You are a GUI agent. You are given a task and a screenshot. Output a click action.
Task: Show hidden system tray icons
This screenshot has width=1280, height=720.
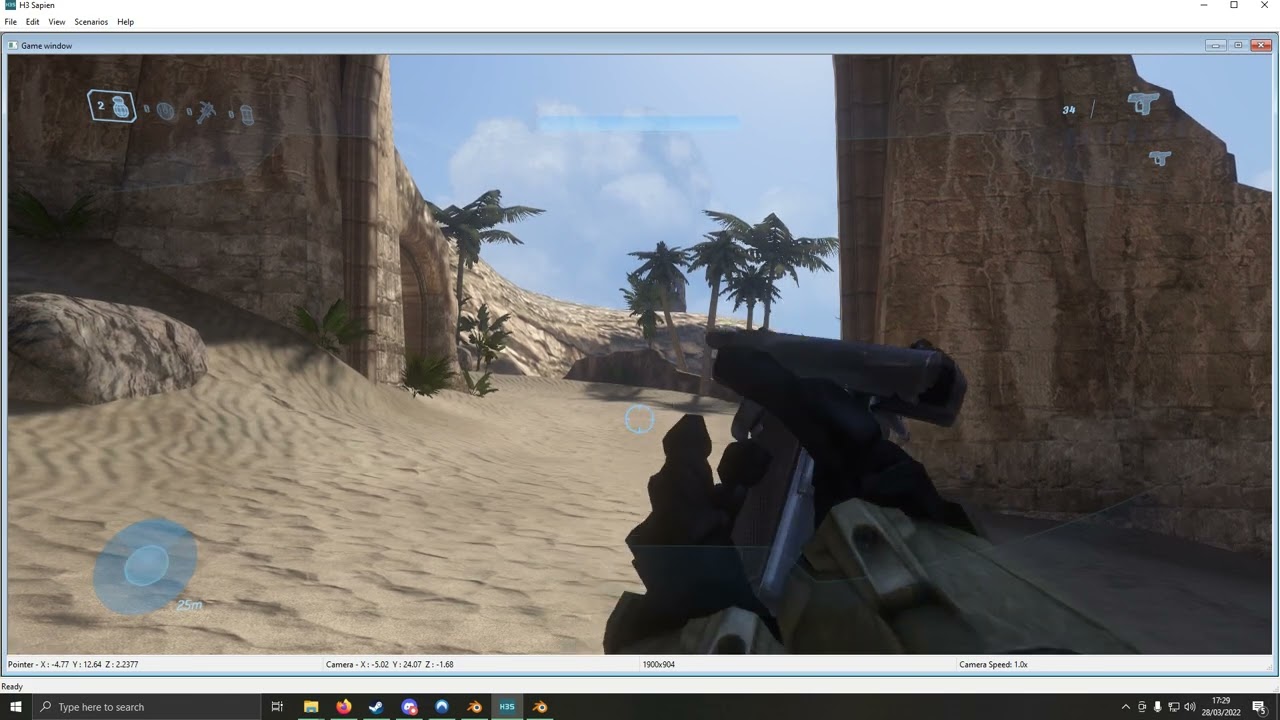(x=1126, y=707)
